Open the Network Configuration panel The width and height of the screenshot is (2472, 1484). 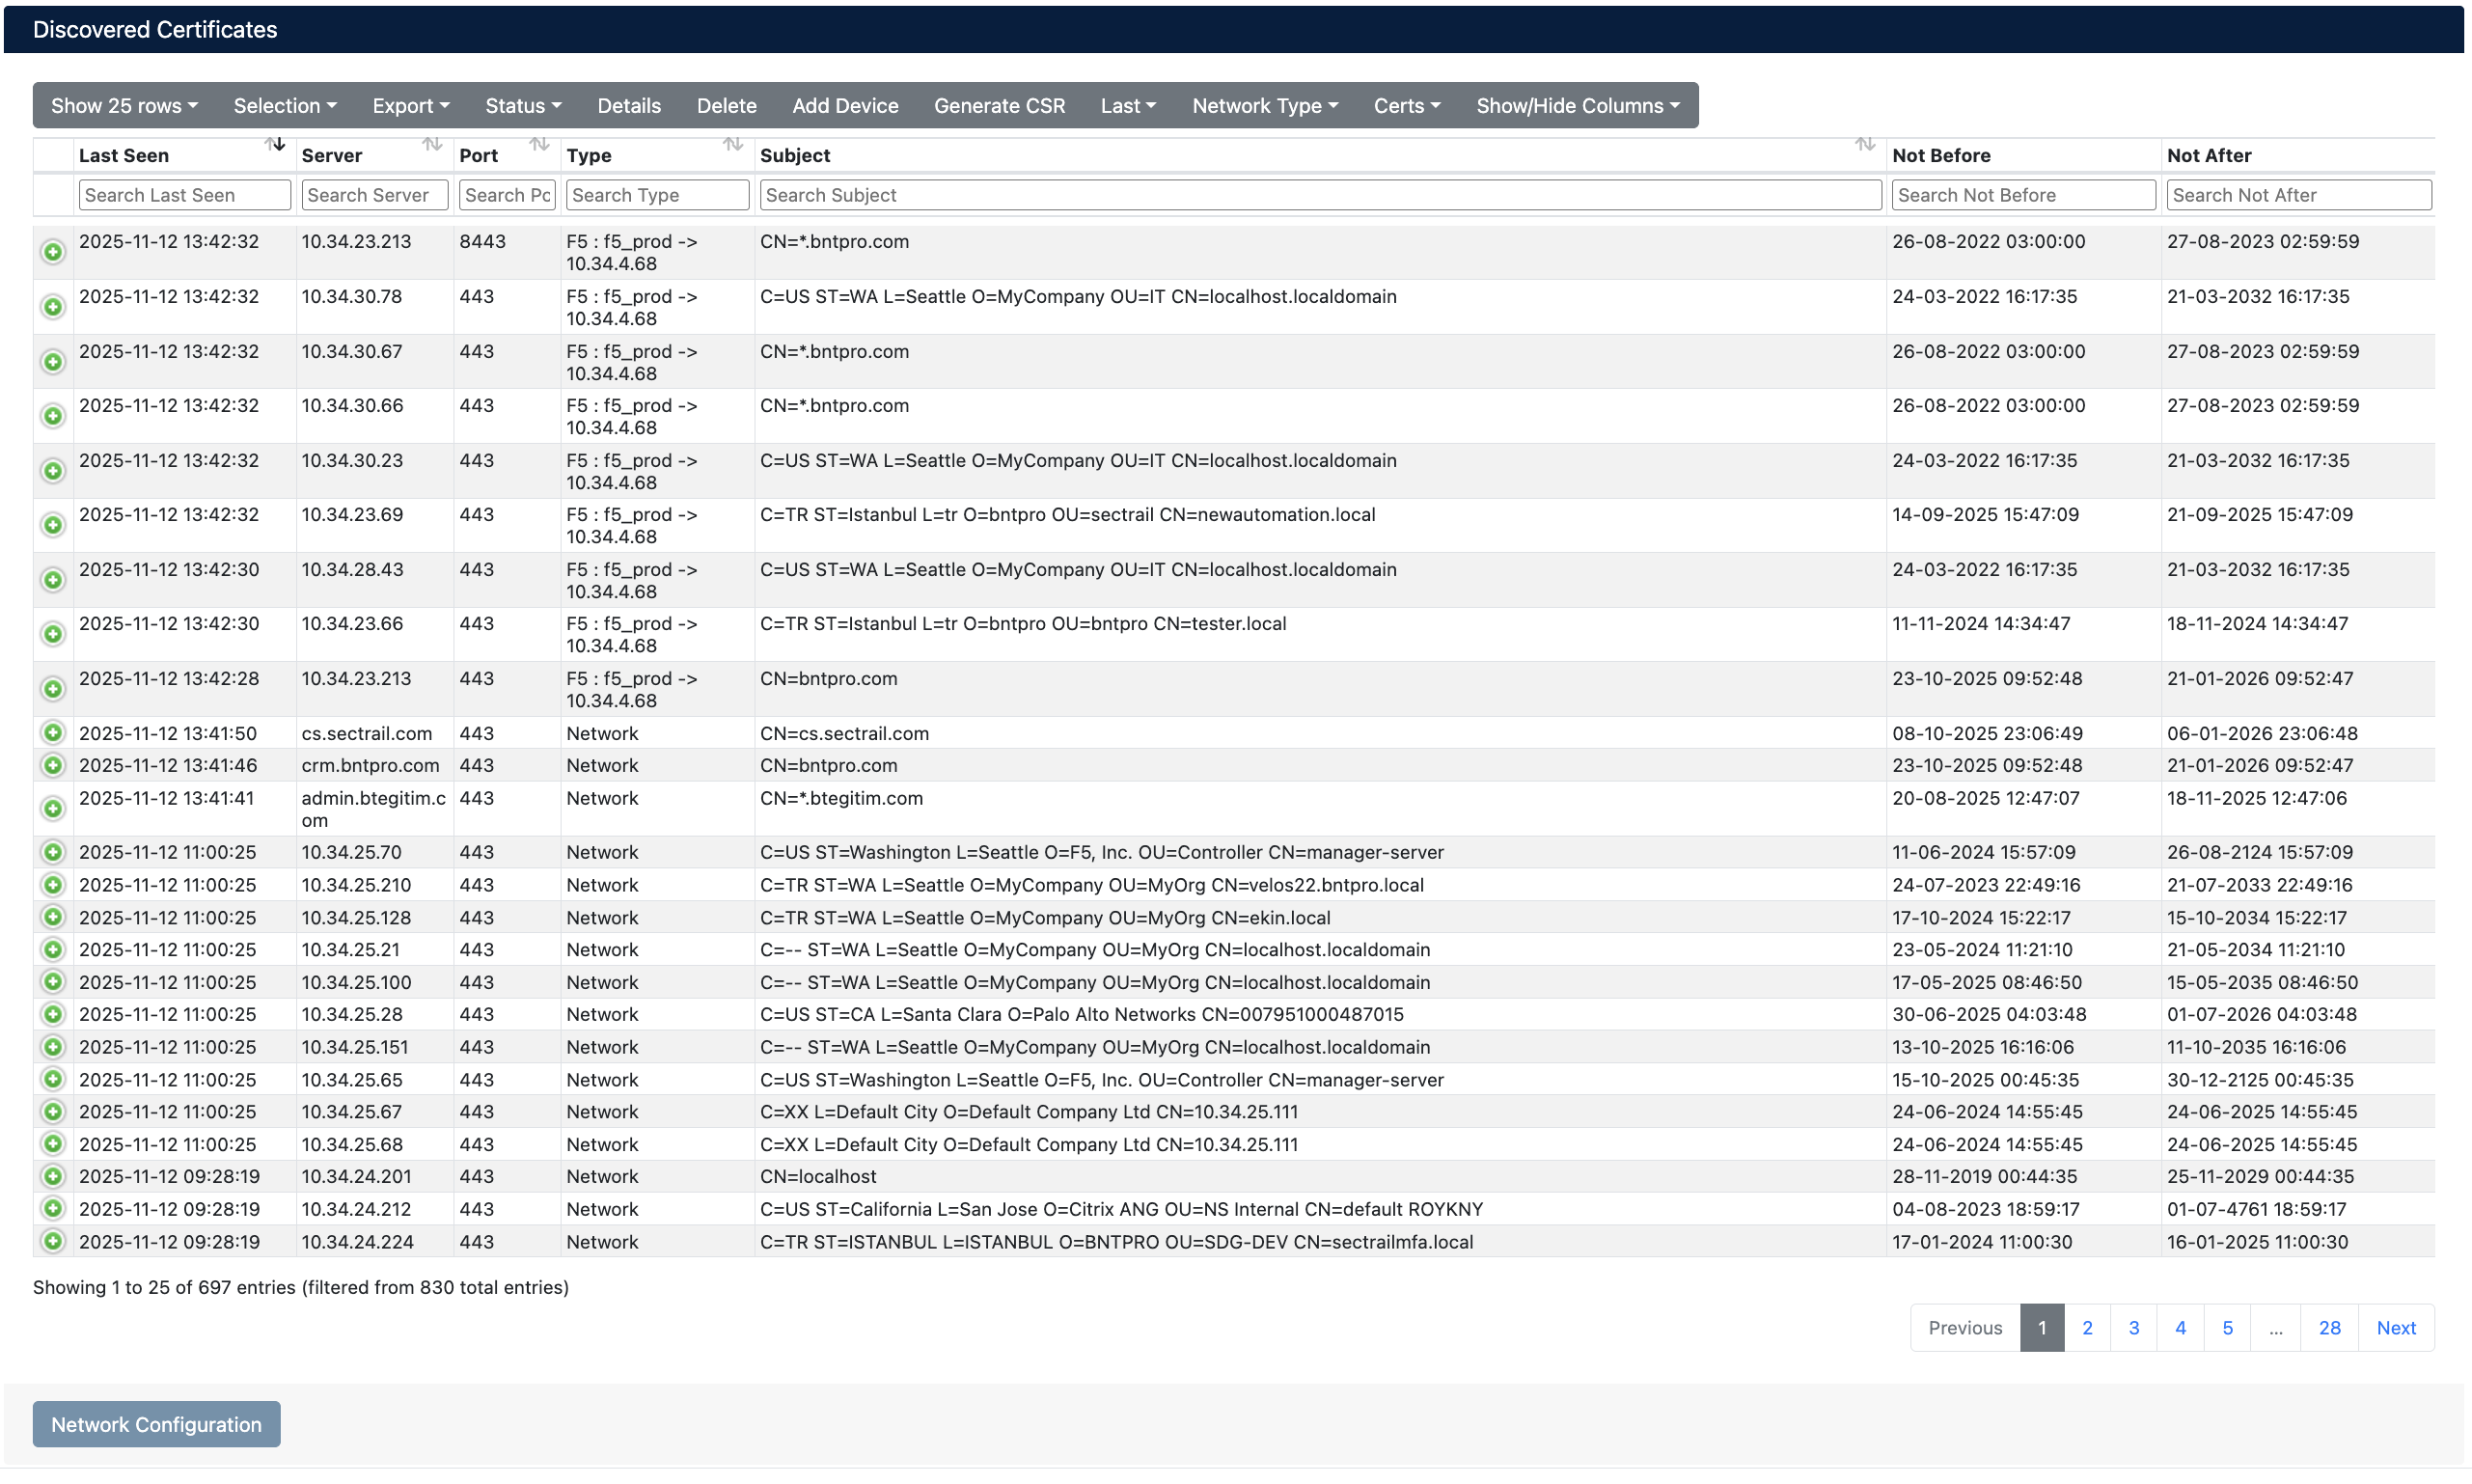155,1424
